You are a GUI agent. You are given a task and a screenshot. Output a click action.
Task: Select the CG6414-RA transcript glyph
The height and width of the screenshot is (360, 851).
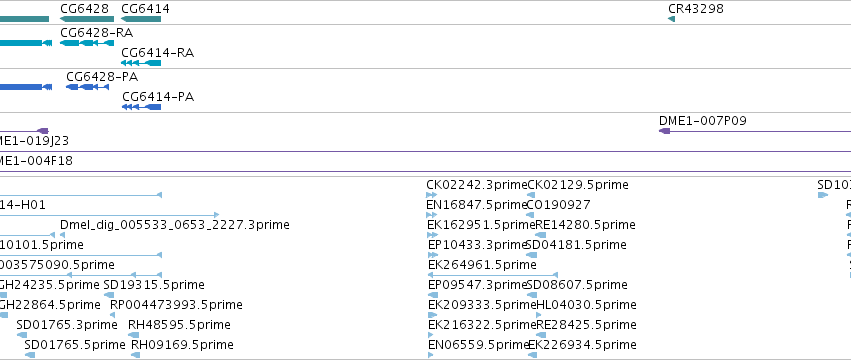(x=141, y=63)
